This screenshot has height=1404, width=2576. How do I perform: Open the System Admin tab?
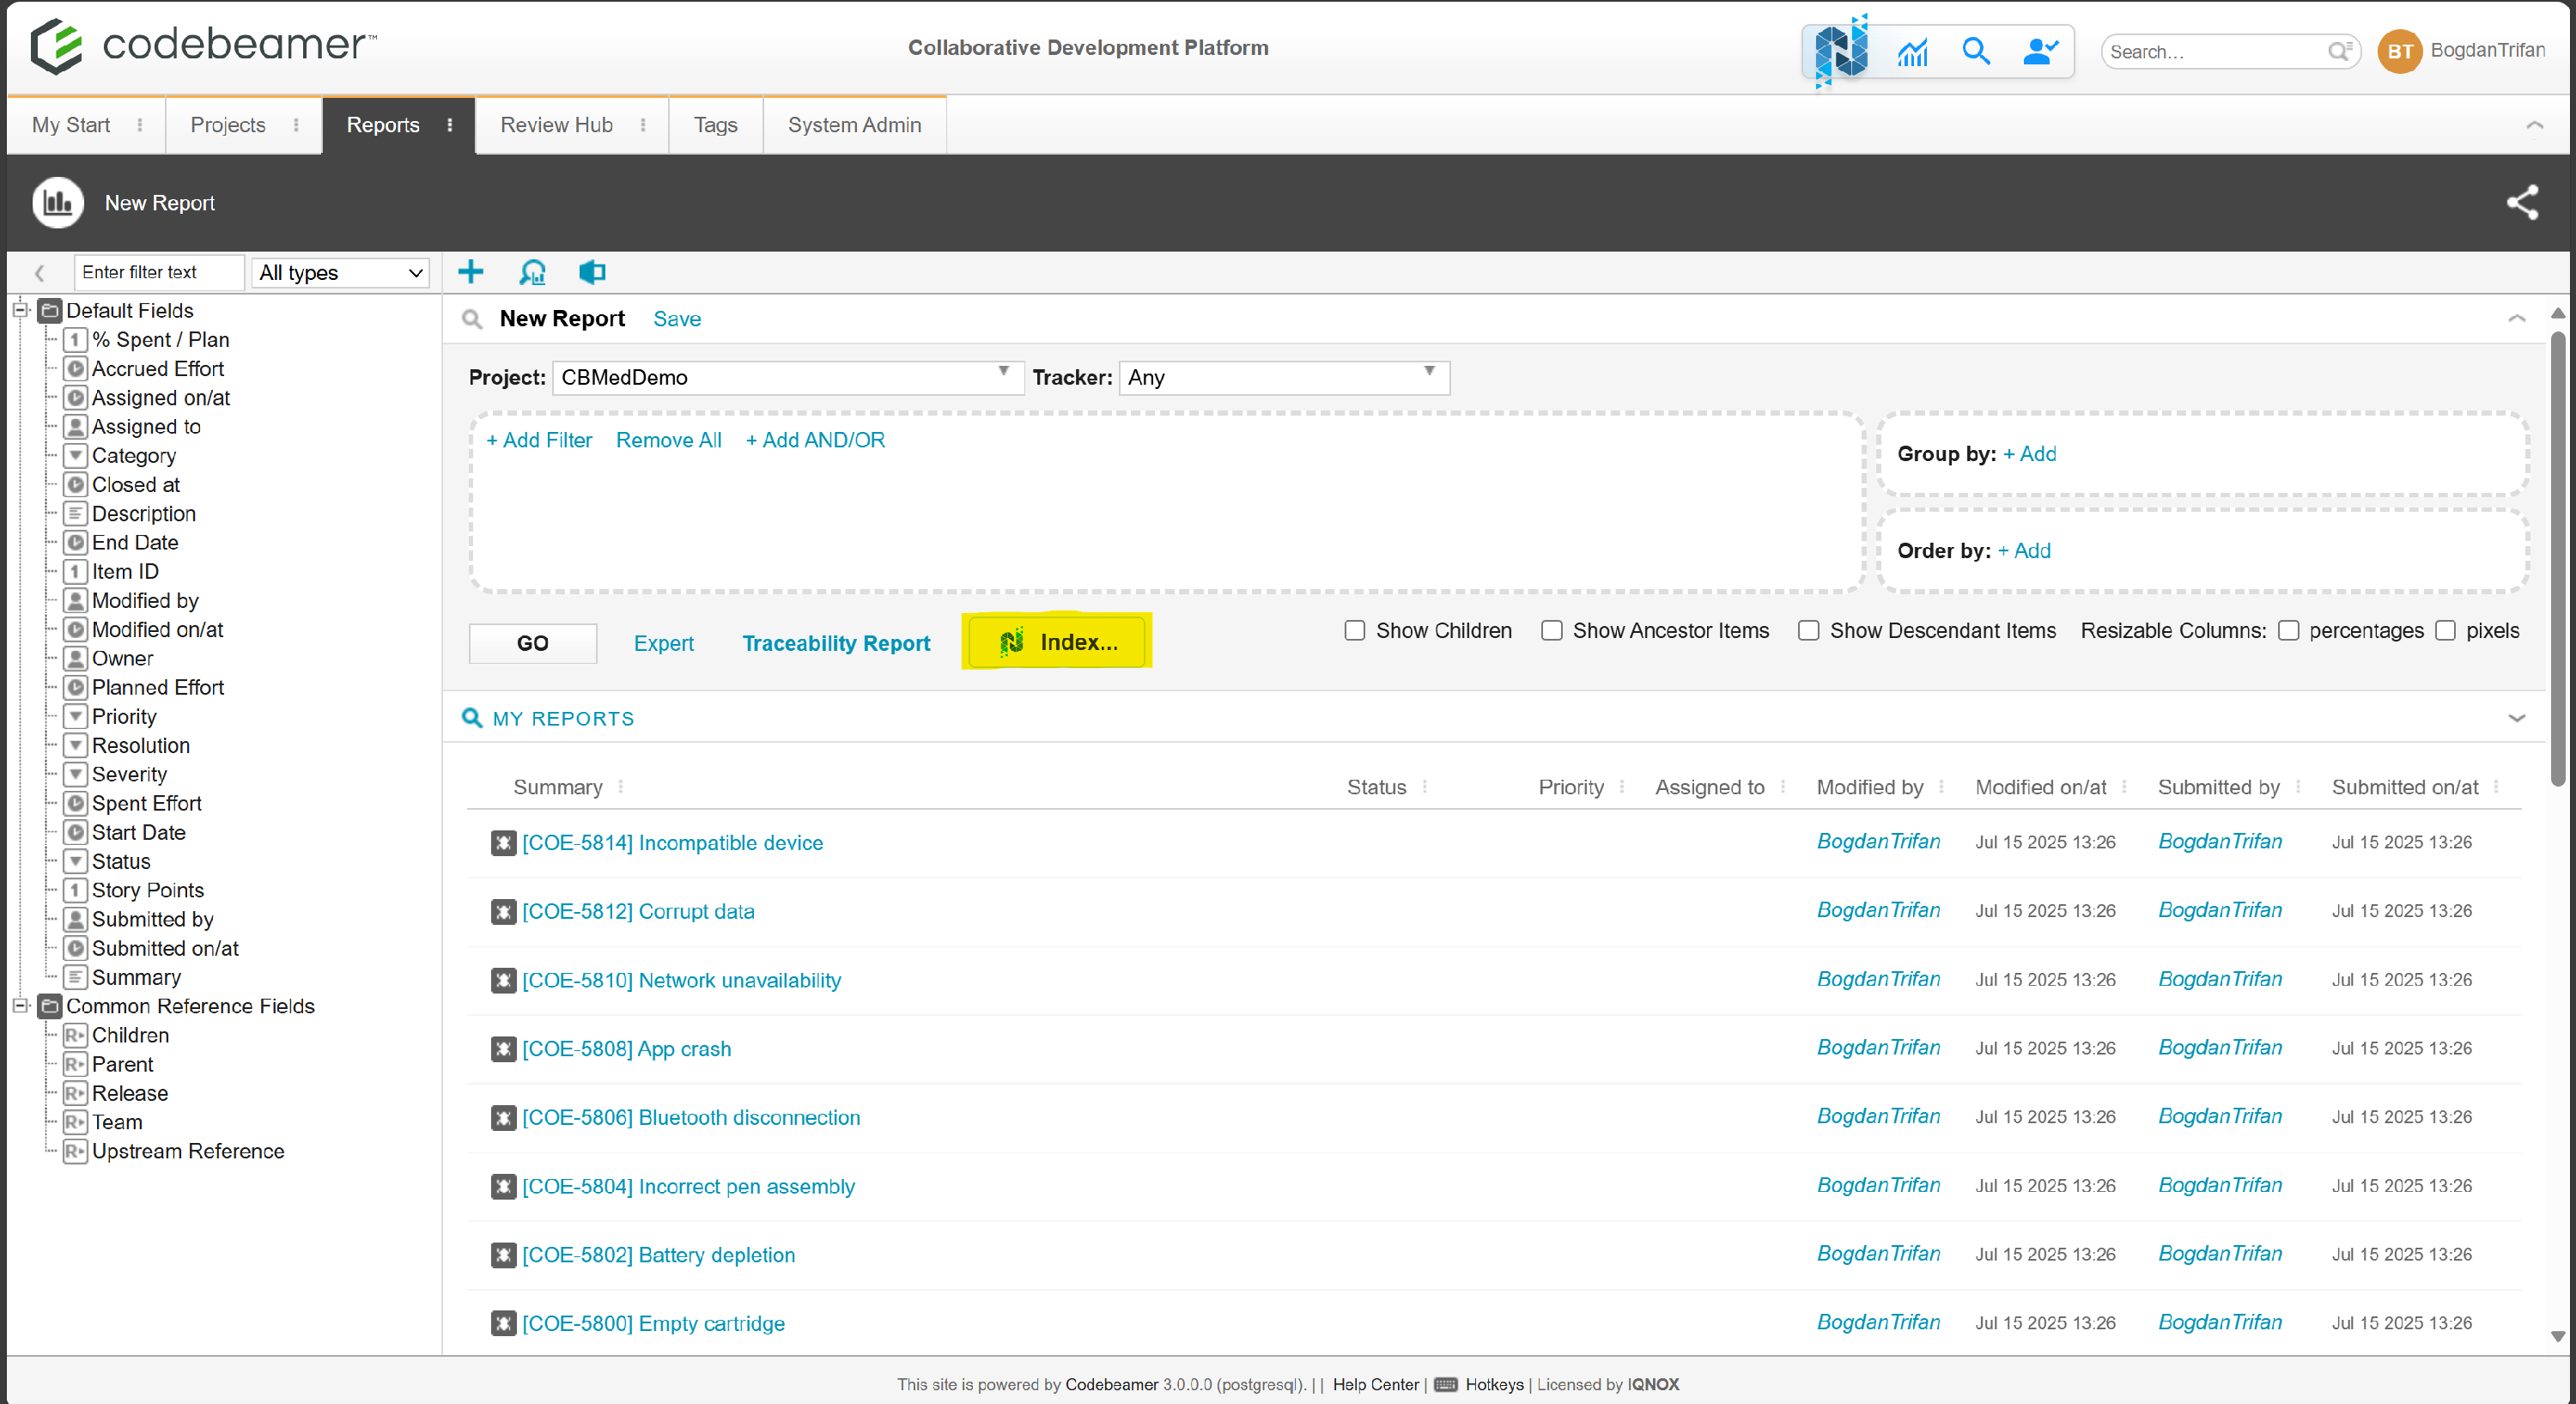(854, 125)
